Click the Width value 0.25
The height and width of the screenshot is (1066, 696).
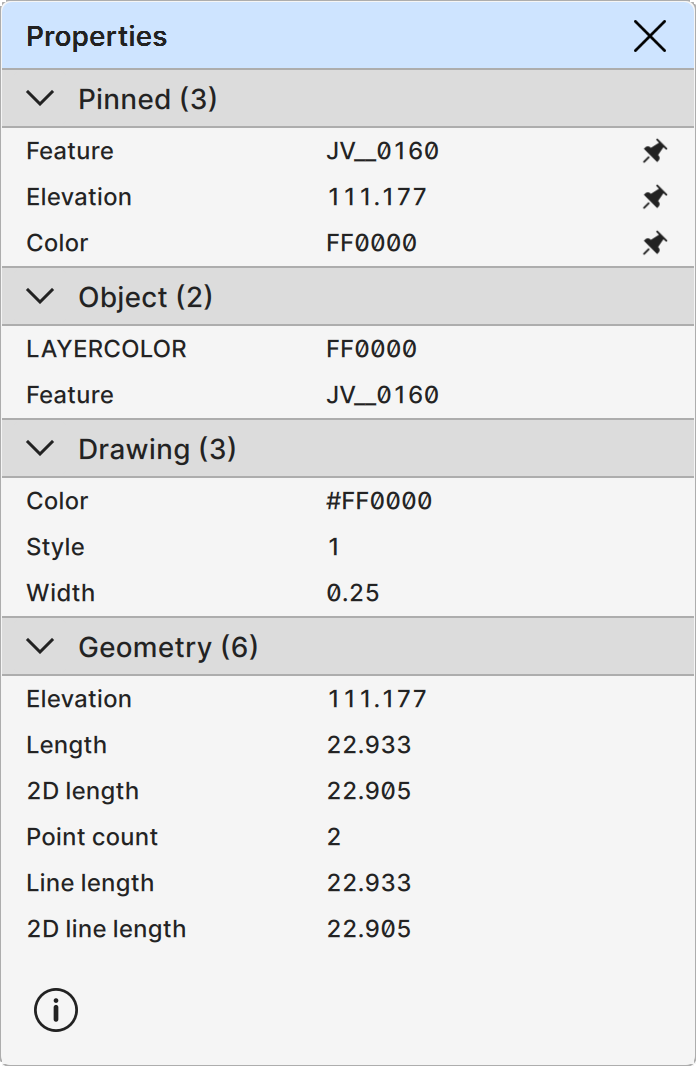[x=353, y=593]
